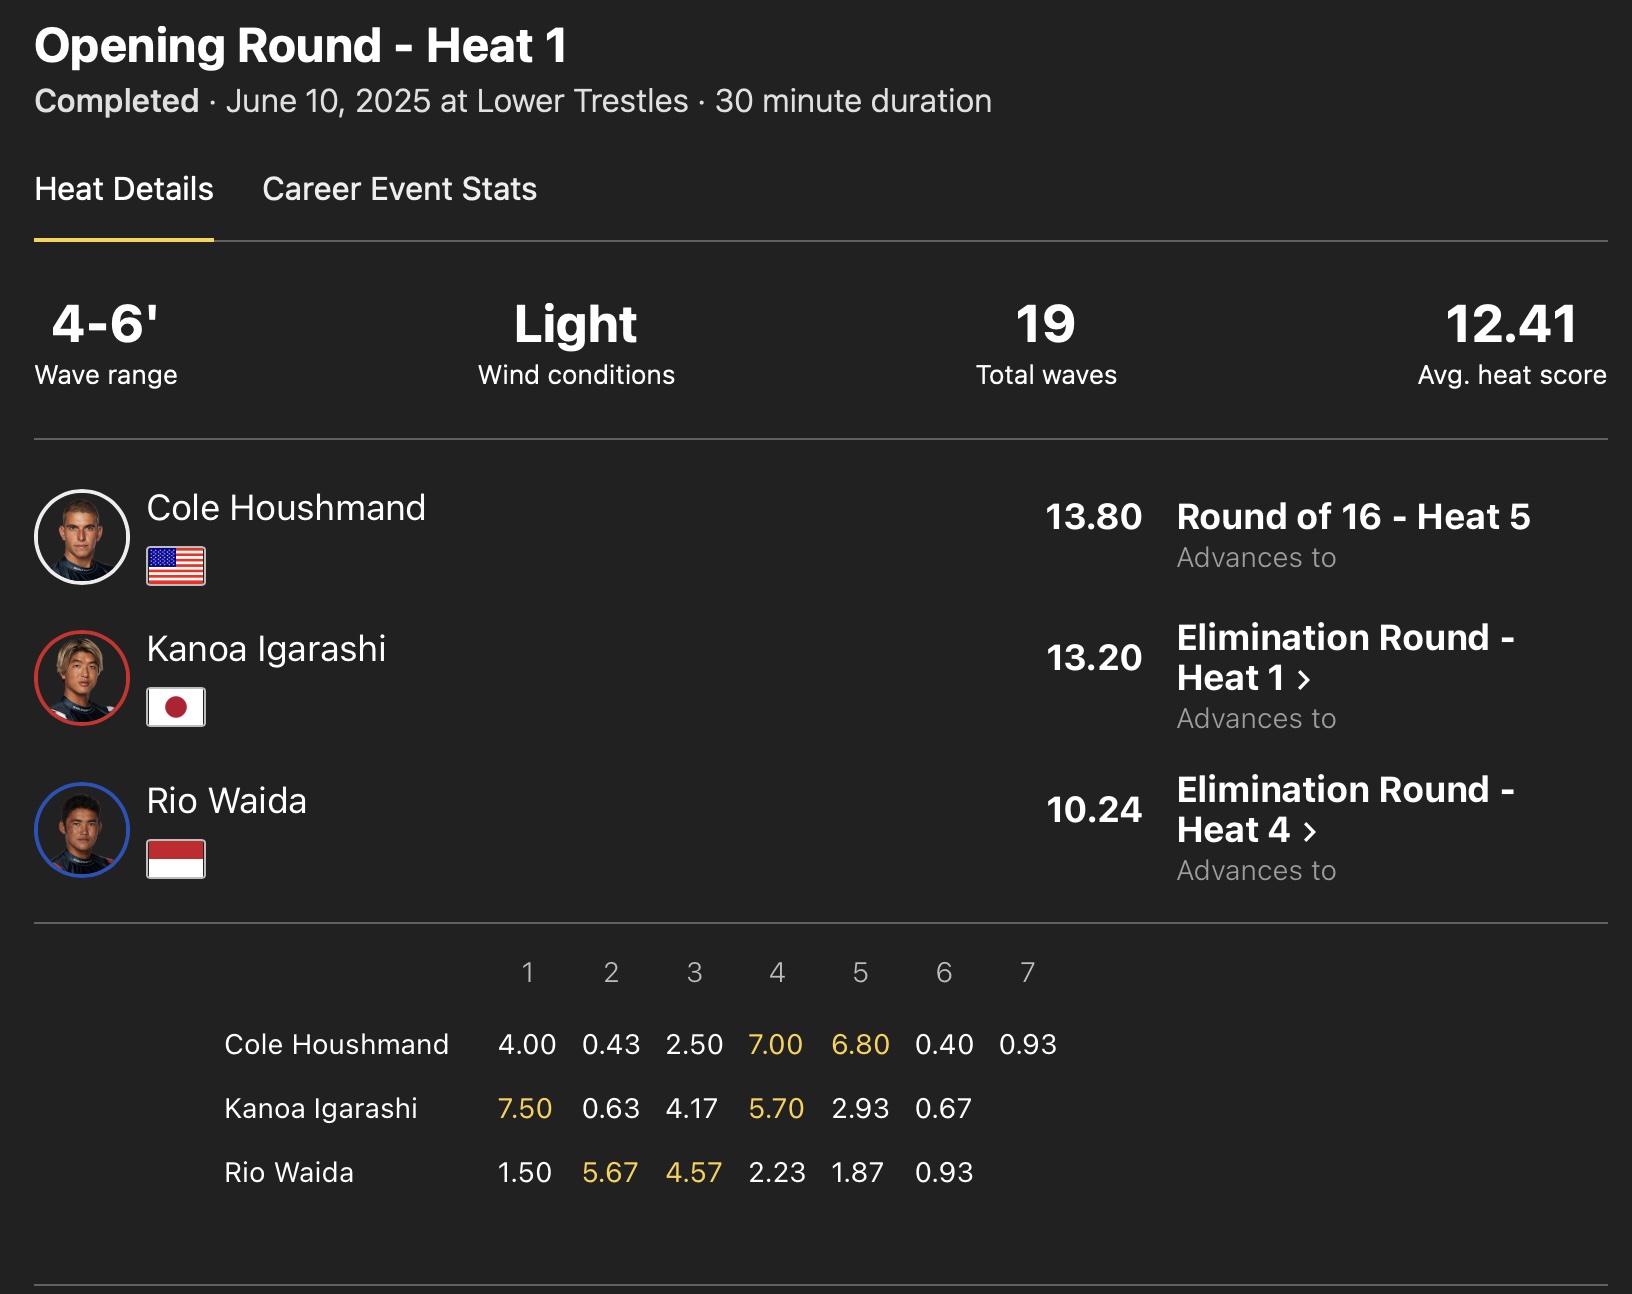Click the Indonesia flag icon

[x=176, y=859]
